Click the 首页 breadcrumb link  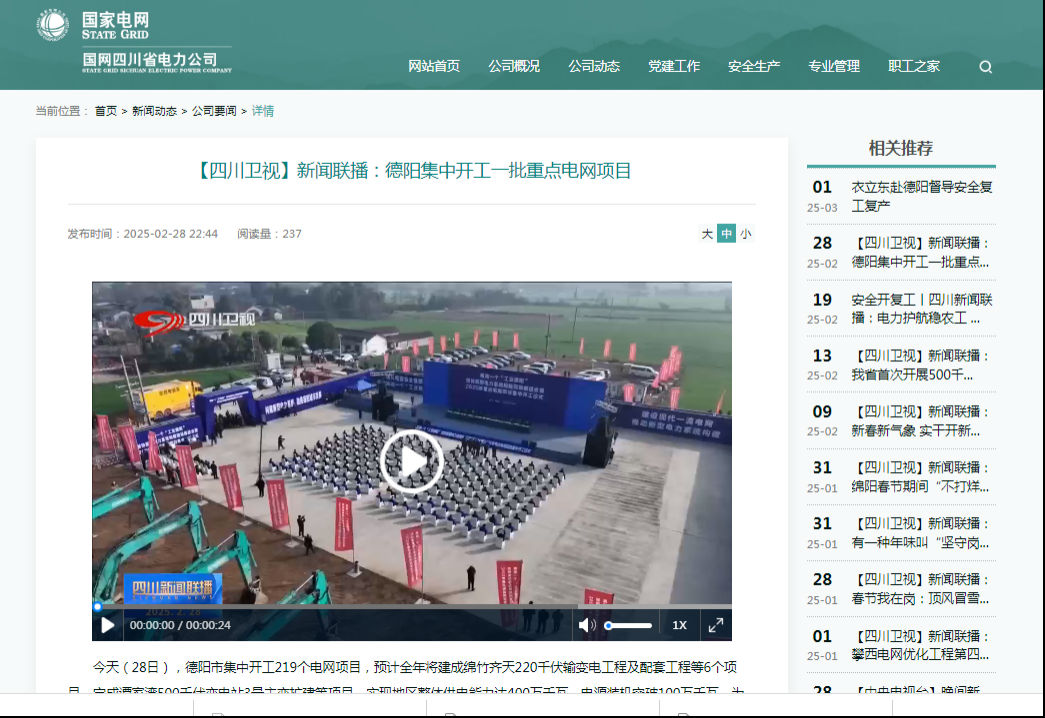pos(106,111)
